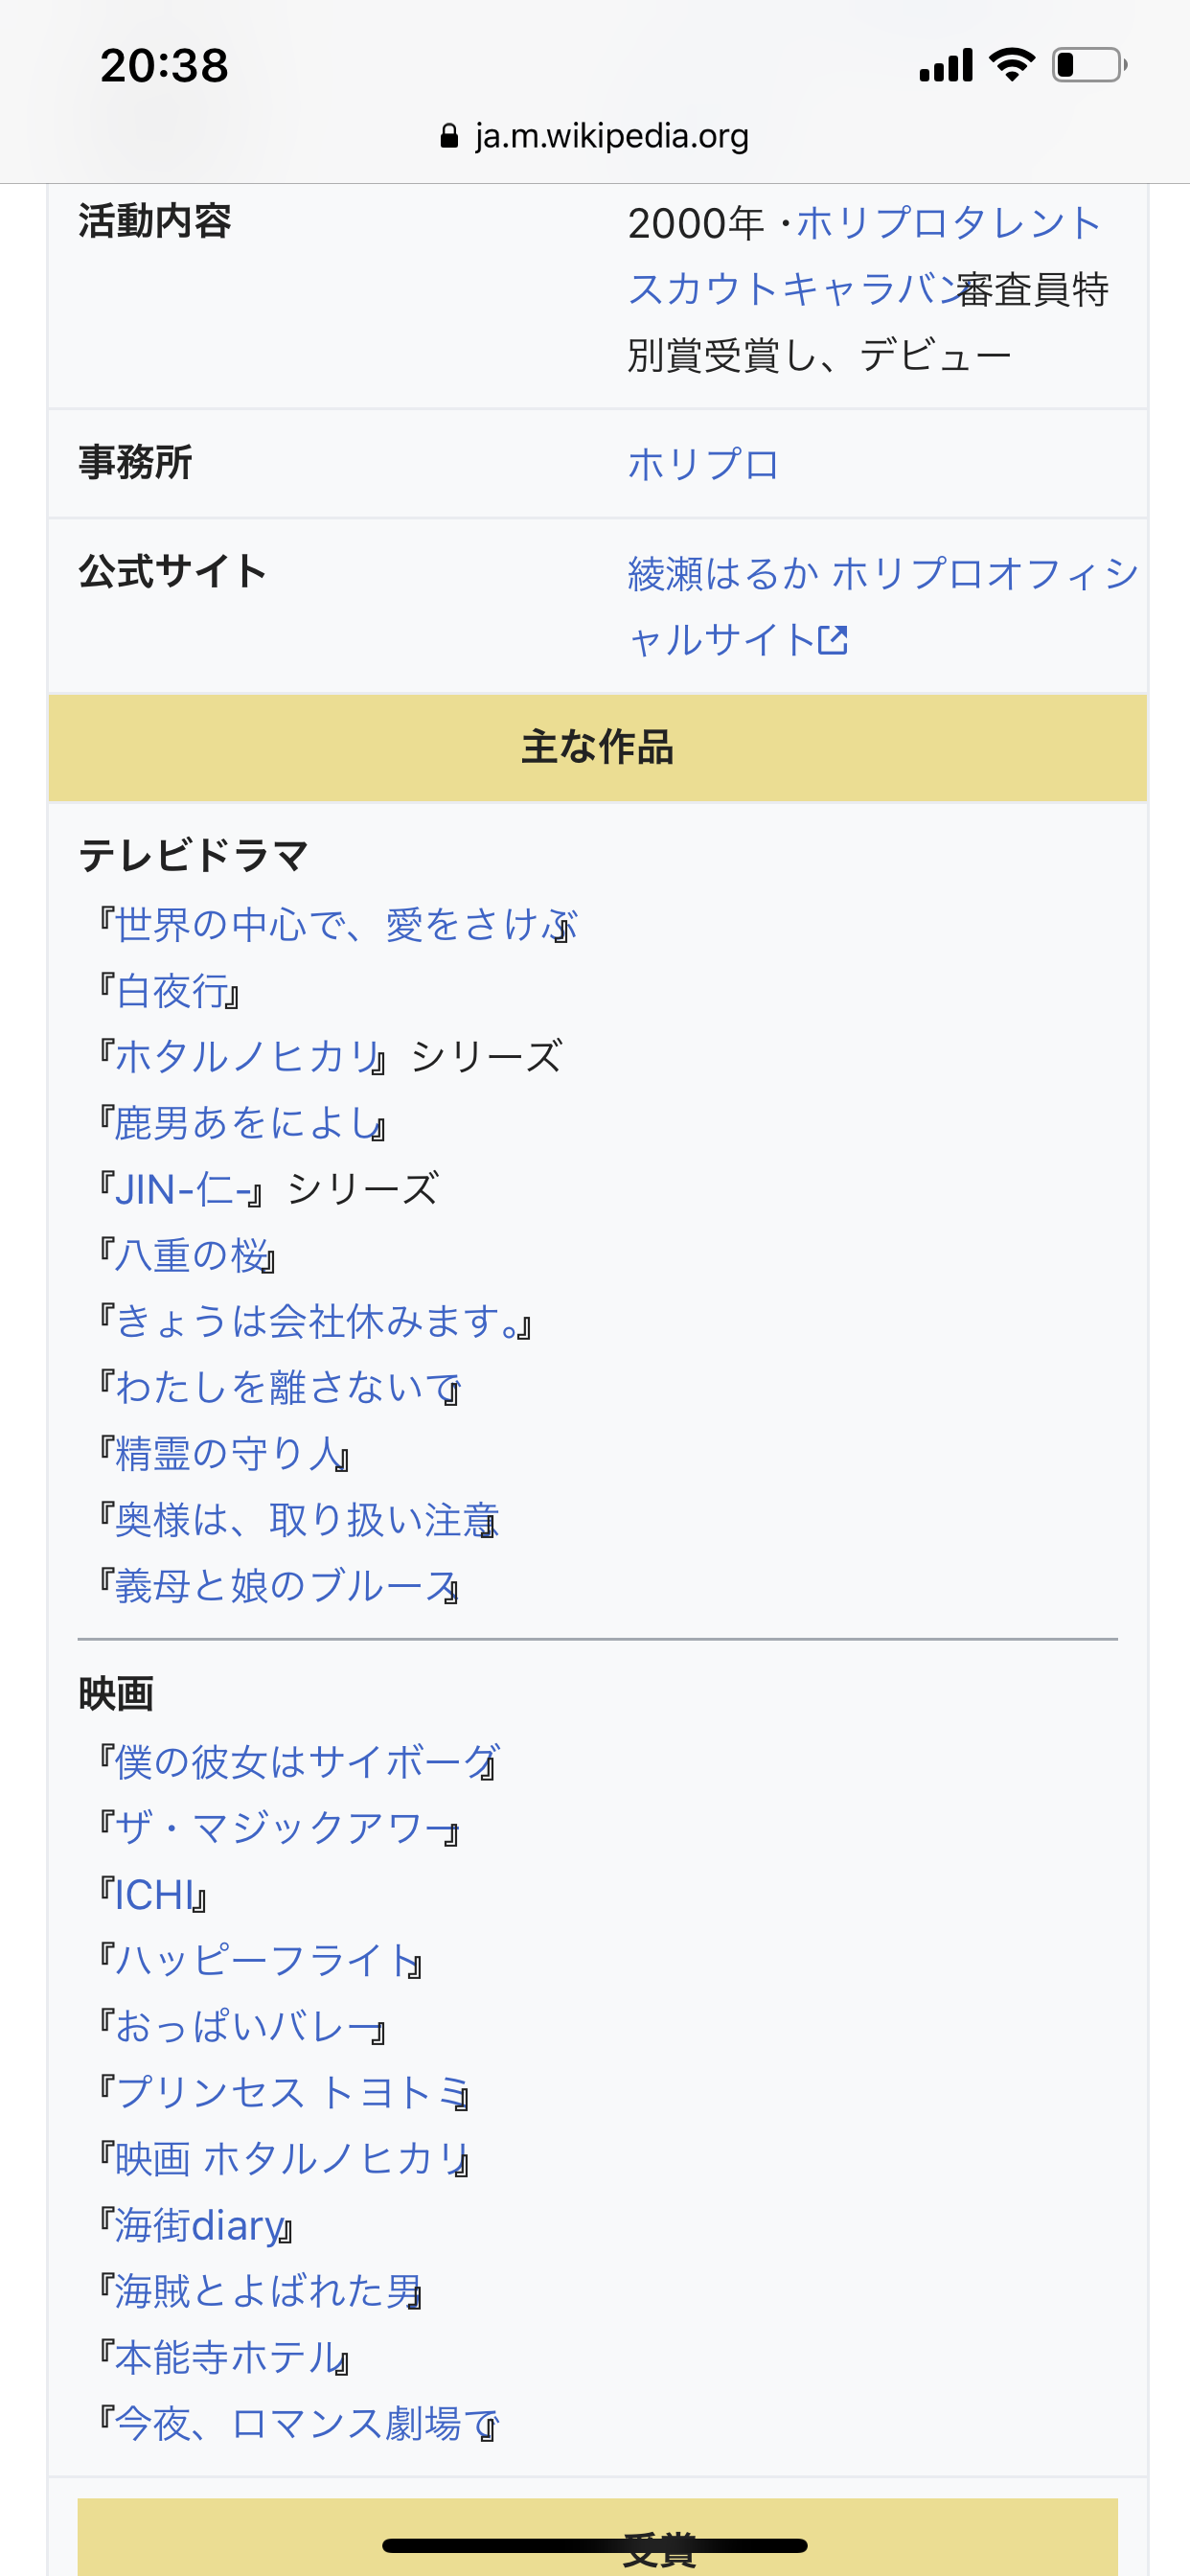
Task: Open the ホリプロ agency link
Action: pyautogui.click(x=703, y=464)
